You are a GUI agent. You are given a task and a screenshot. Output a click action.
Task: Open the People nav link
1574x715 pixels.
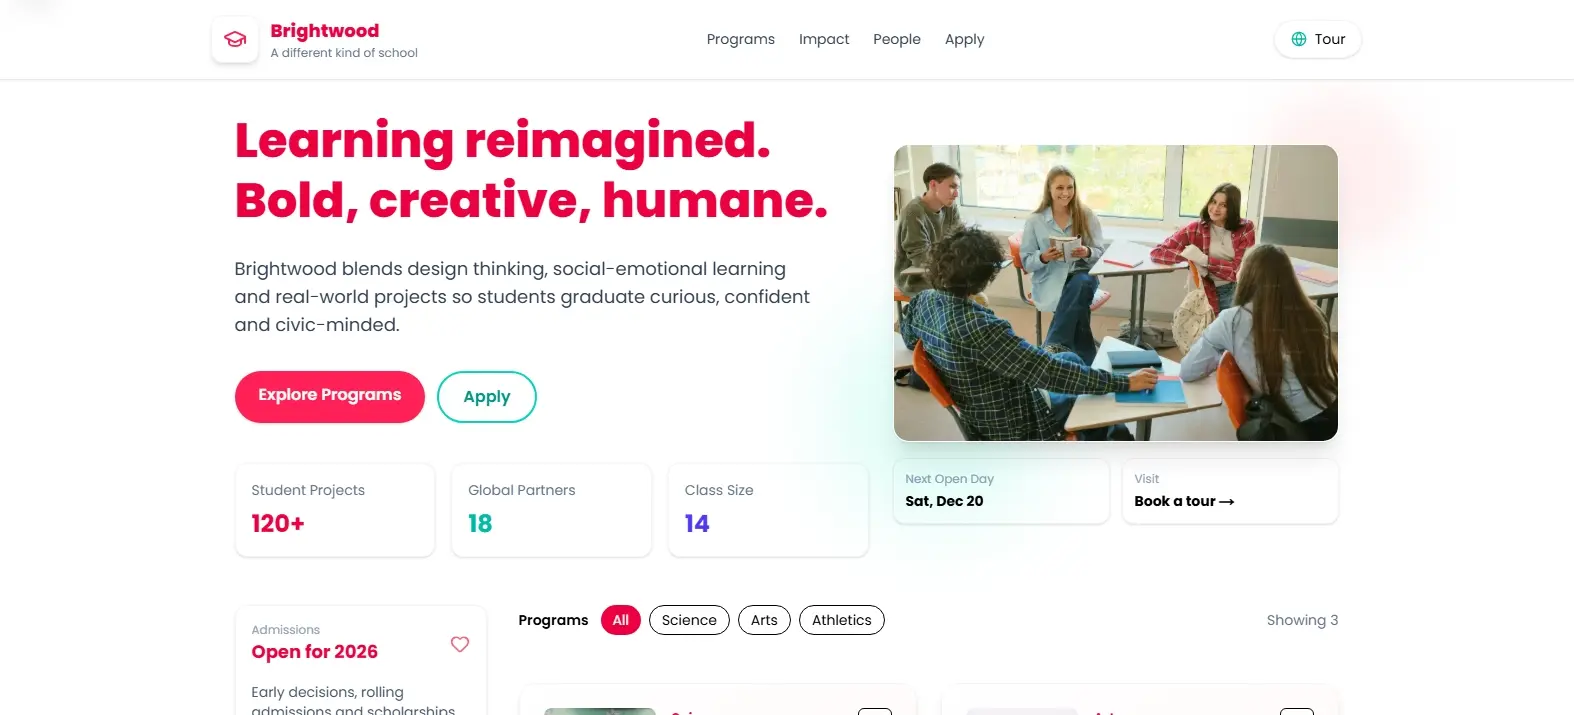pos(897,39)
